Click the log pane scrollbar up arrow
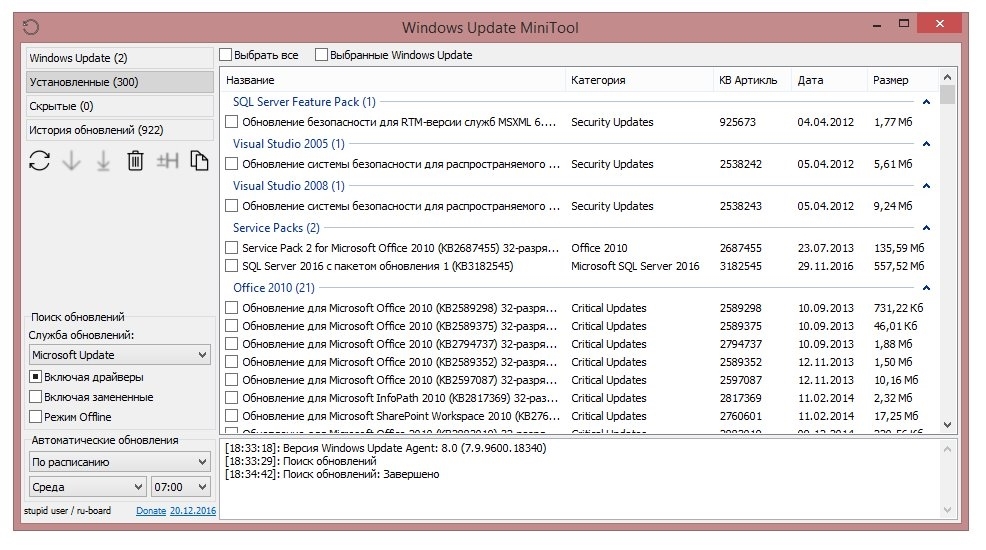The image size is (986, 550). (948, 449)
